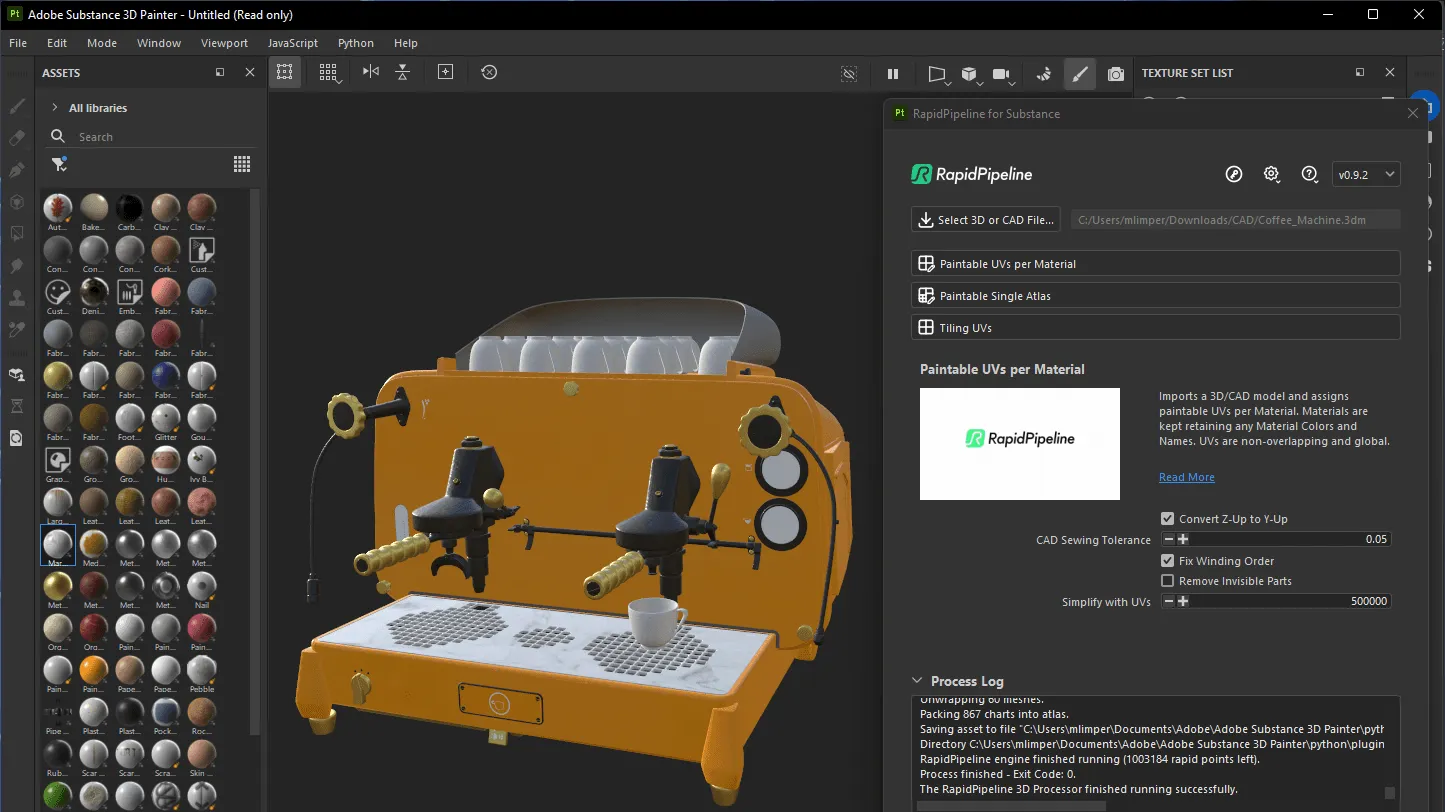Enable Remove Invisible Parts checkbox
The image size is (1445, 812).
pos(1167,581)
